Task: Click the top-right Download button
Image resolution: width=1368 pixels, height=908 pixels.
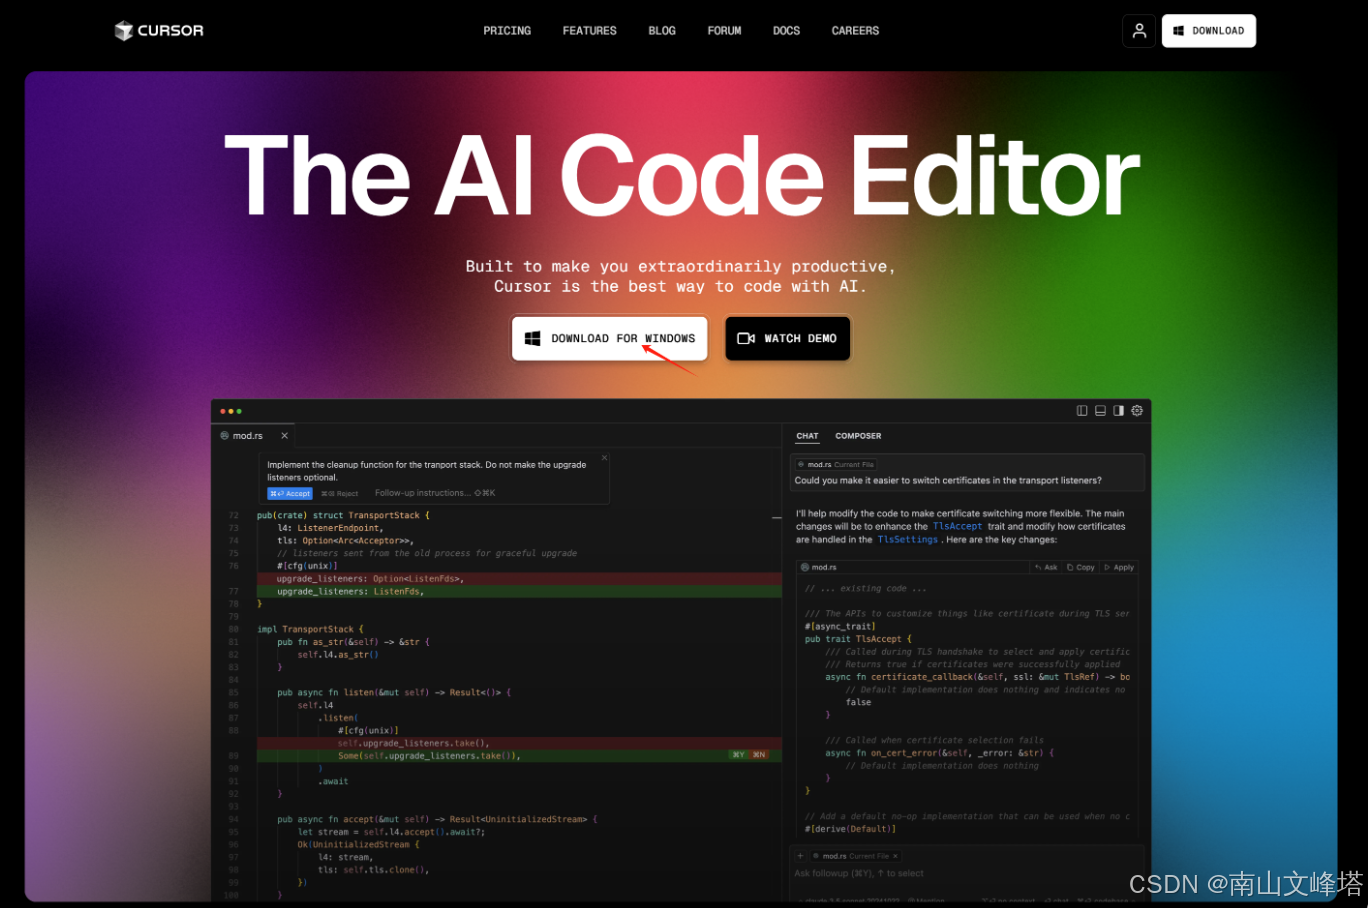Action: coord(1208,31)
